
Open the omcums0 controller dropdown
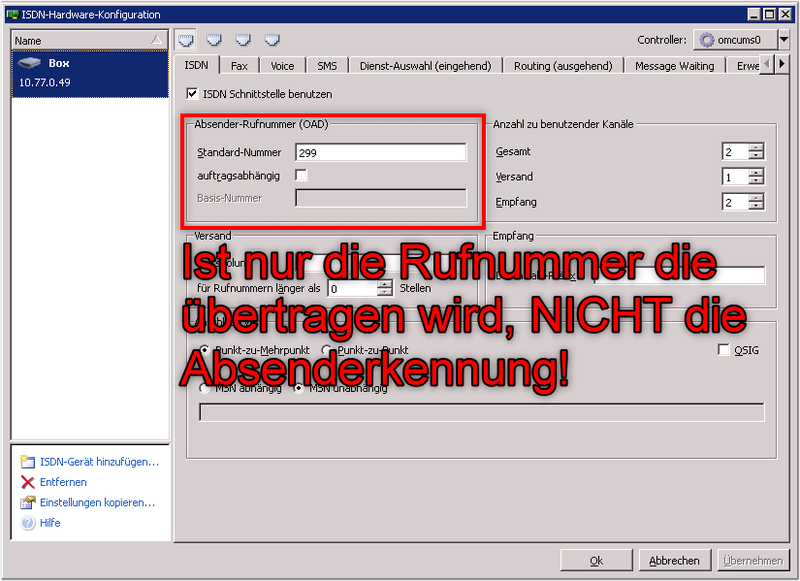(785, 40)
